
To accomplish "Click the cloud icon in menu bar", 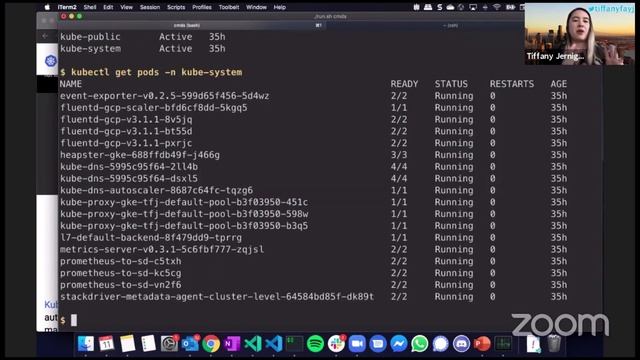I will click(450, 7).
